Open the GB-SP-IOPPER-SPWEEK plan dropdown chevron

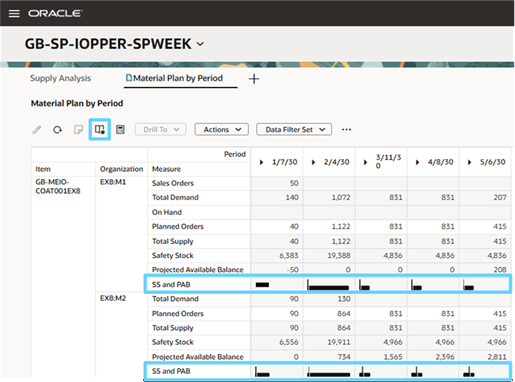(200, 44)
